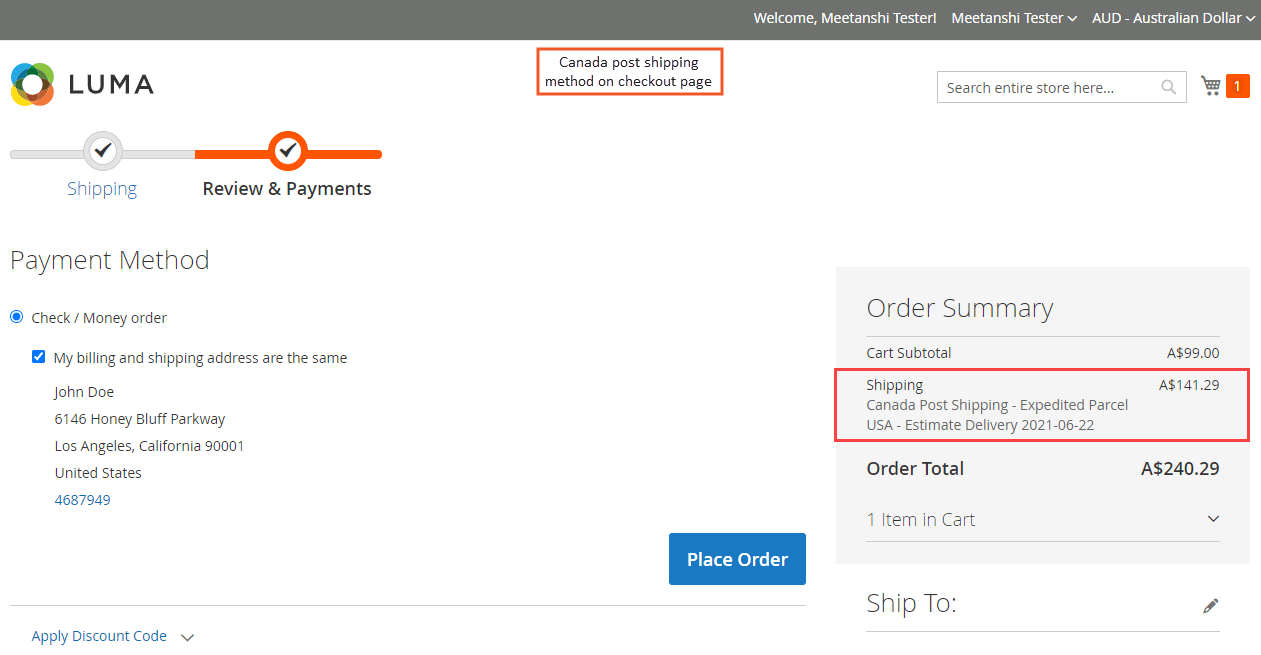The height and width of the screenshot is (655, 1261).
Task: Toggle billing and shipping address same checkbox
Action: coord(39,357)
